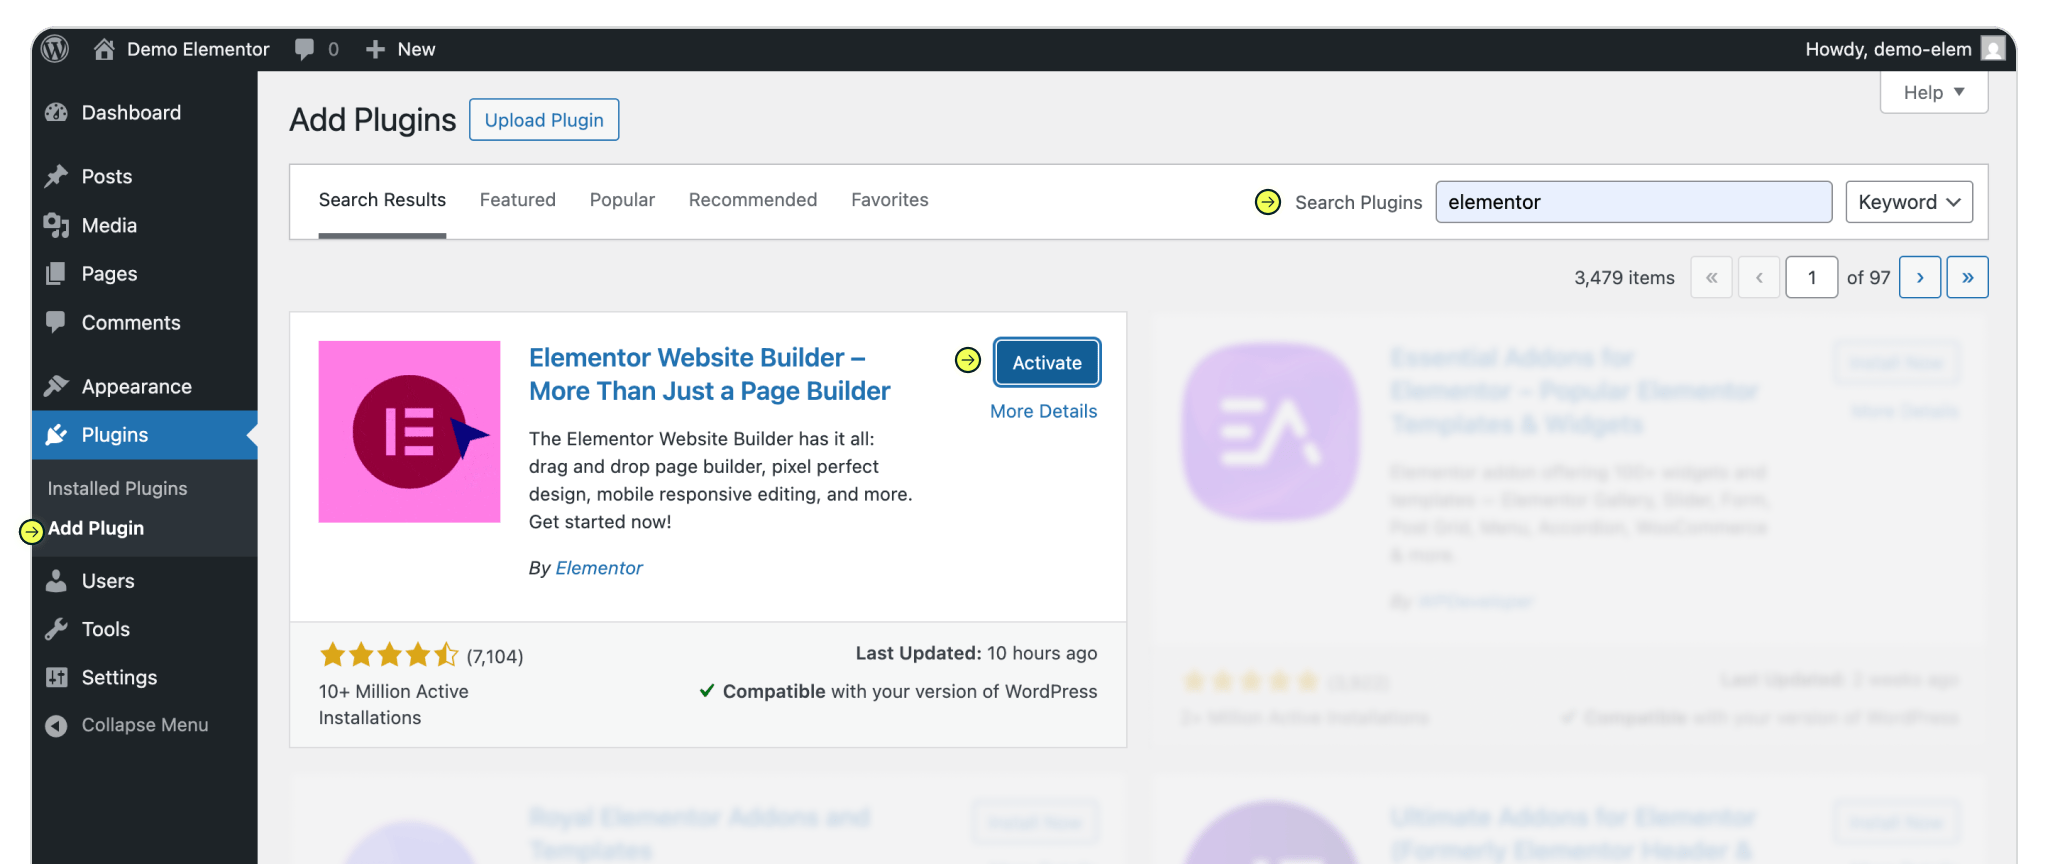Viewport: 2048px width, 864px height.
Task: Click the Plugins plug icon
Action: (x=56, y=435)
